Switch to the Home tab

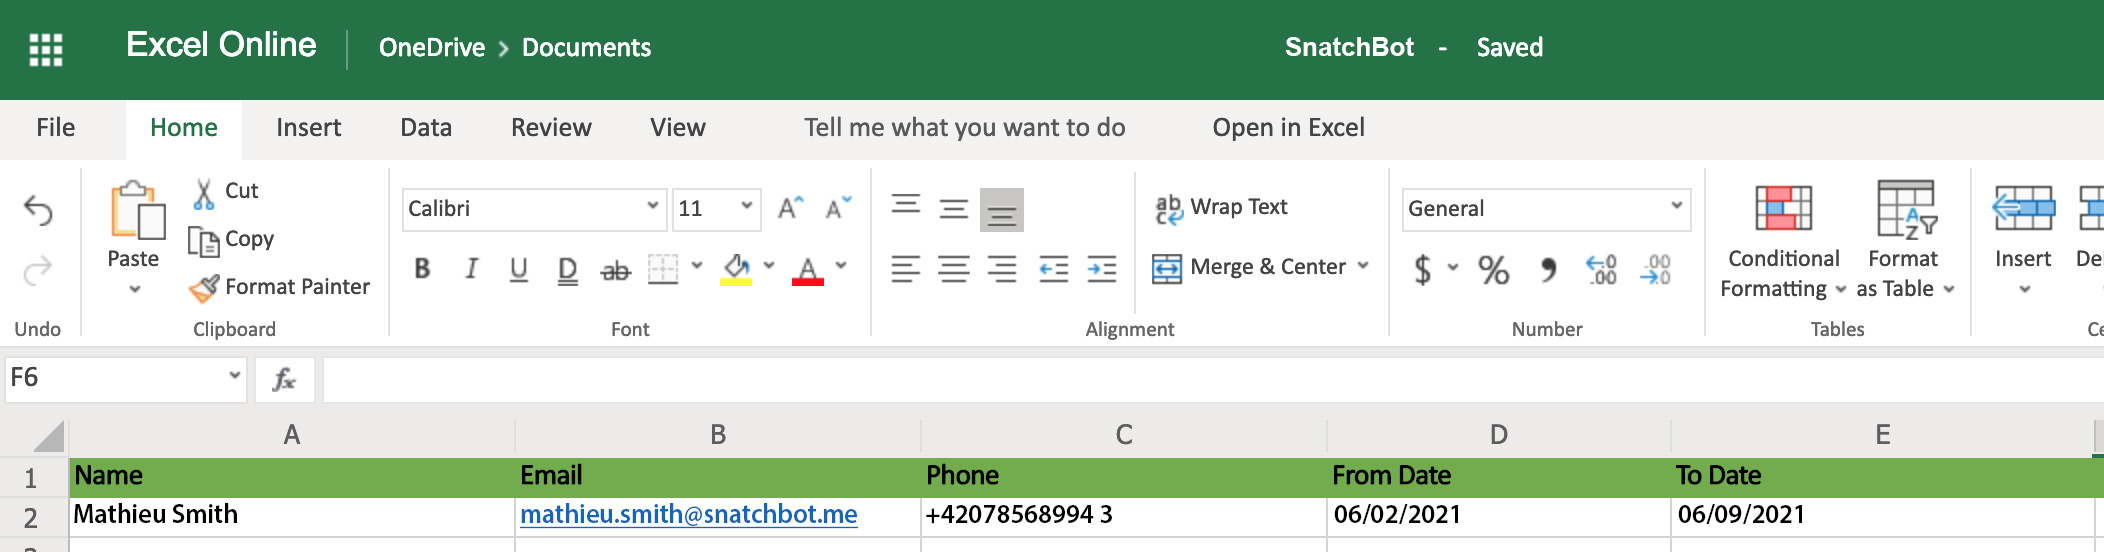click(184, 129)
